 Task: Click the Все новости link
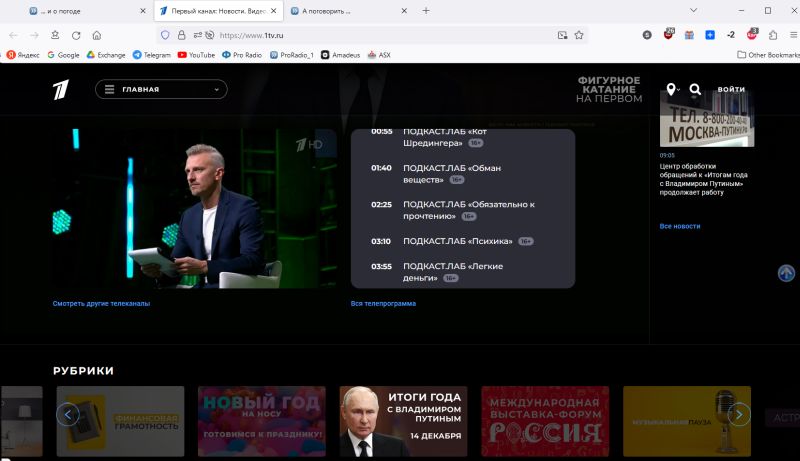pos(680,226)
